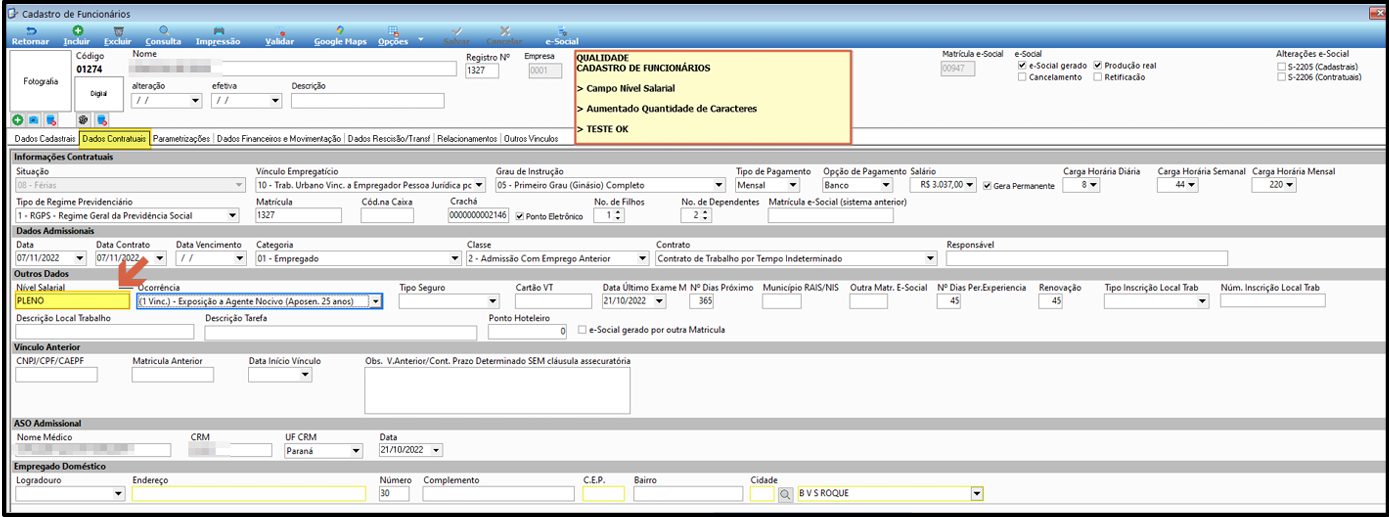The image size is (1389, 517).
Task: Open Tipo de Pagamento Mensal dropdown
Action: [x=793, y=185]
